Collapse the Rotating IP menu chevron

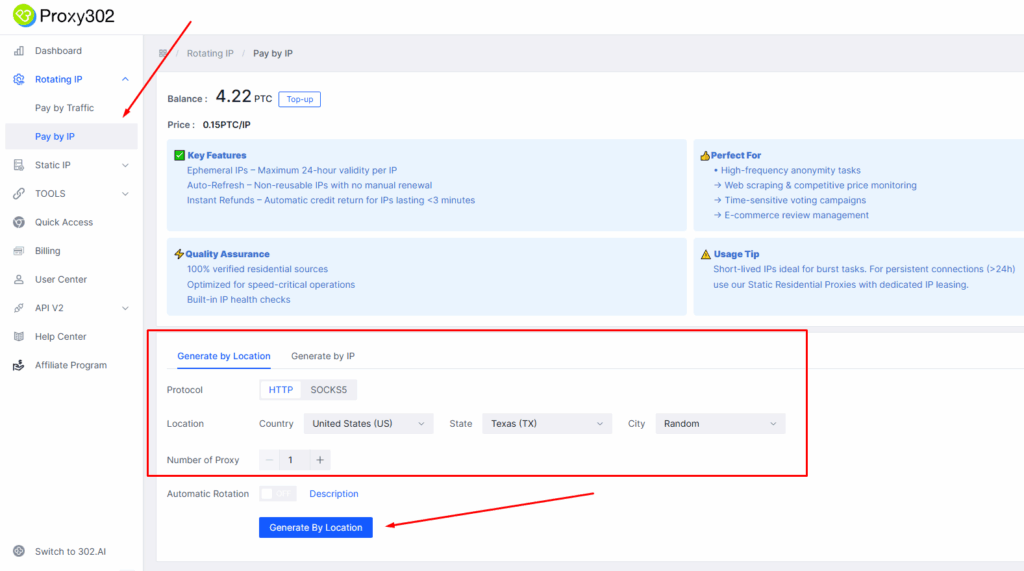pyautogui.click(x=125, y=79)
